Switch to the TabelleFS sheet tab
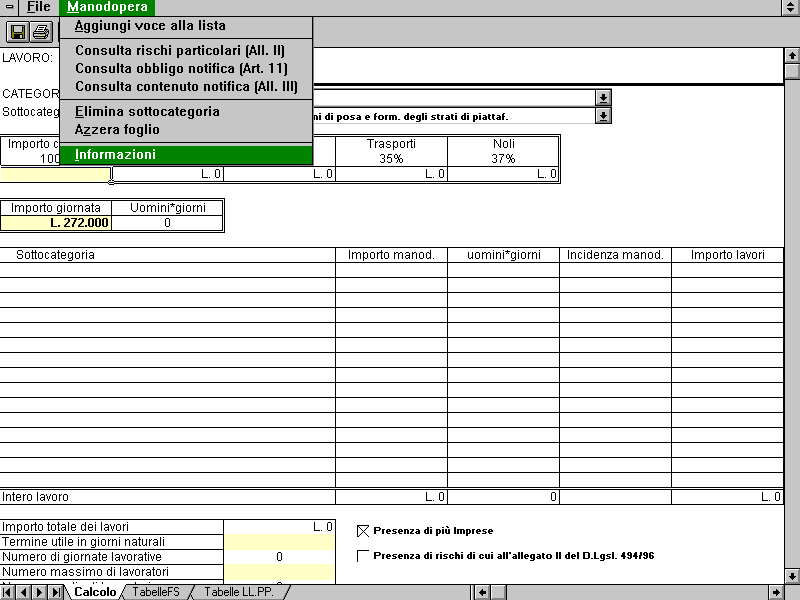The width and height of the screenshot is (800, 600). point(156,592)
